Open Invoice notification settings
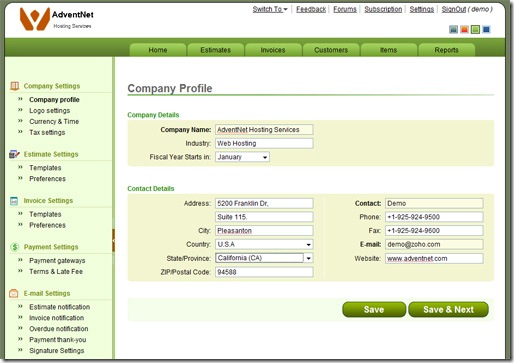The height and width of the screenshot is (363, 514). tap(57, 318)
